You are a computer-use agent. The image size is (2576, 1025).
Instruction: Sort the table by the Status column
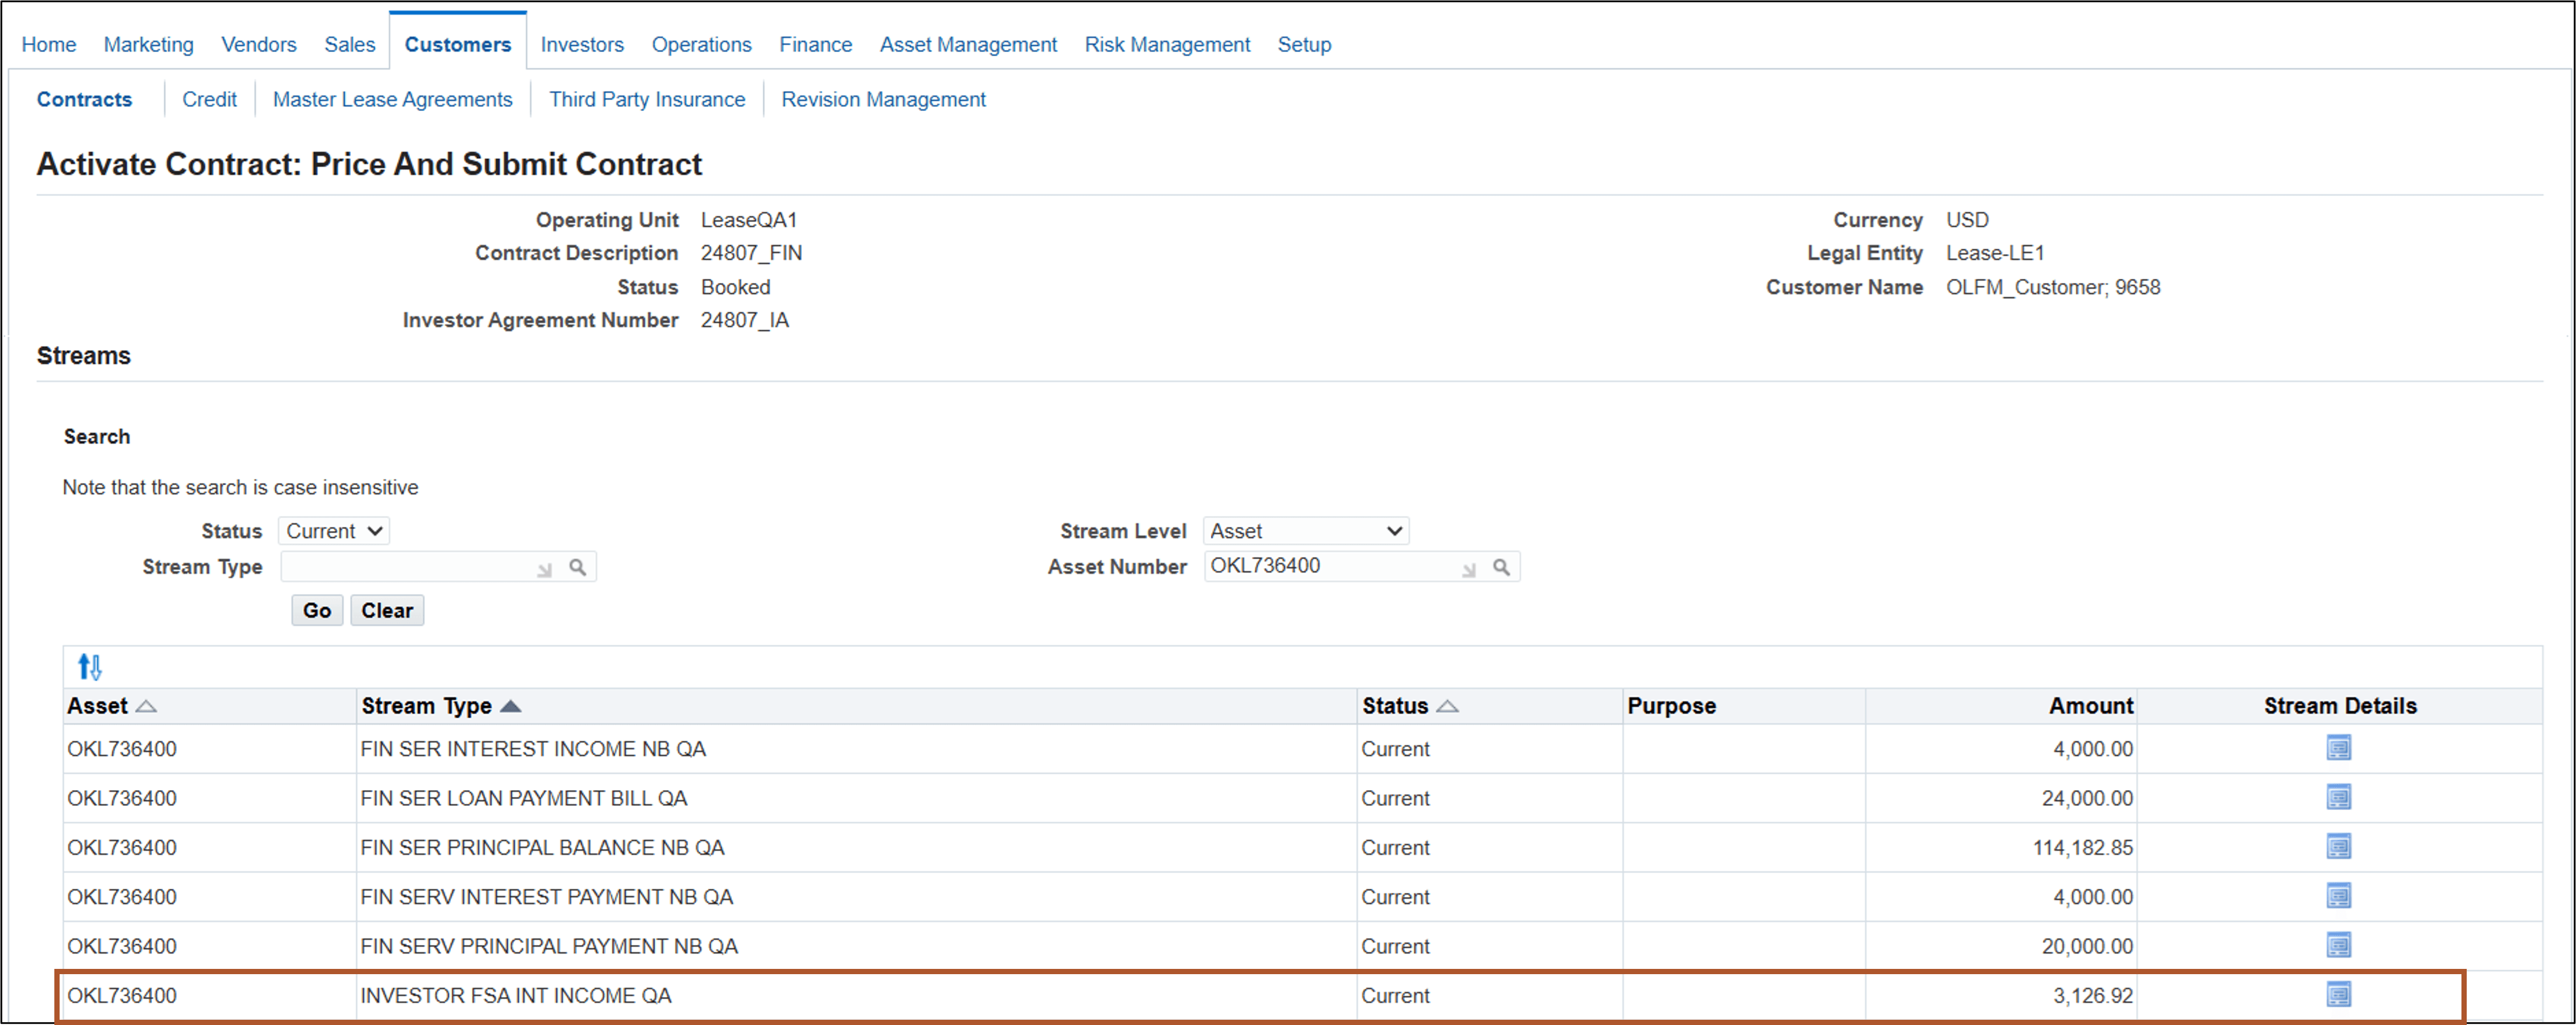click(x=1447, y=705)
